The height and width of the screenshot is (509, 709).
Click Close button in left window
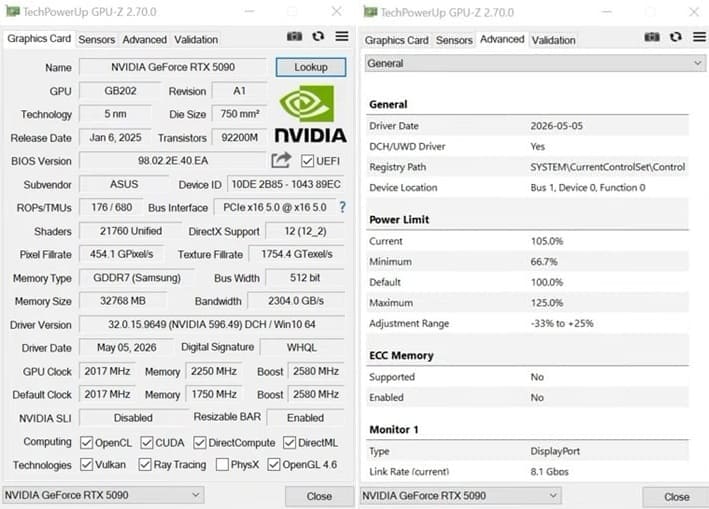pyautogui.click(x=319, y=496)
